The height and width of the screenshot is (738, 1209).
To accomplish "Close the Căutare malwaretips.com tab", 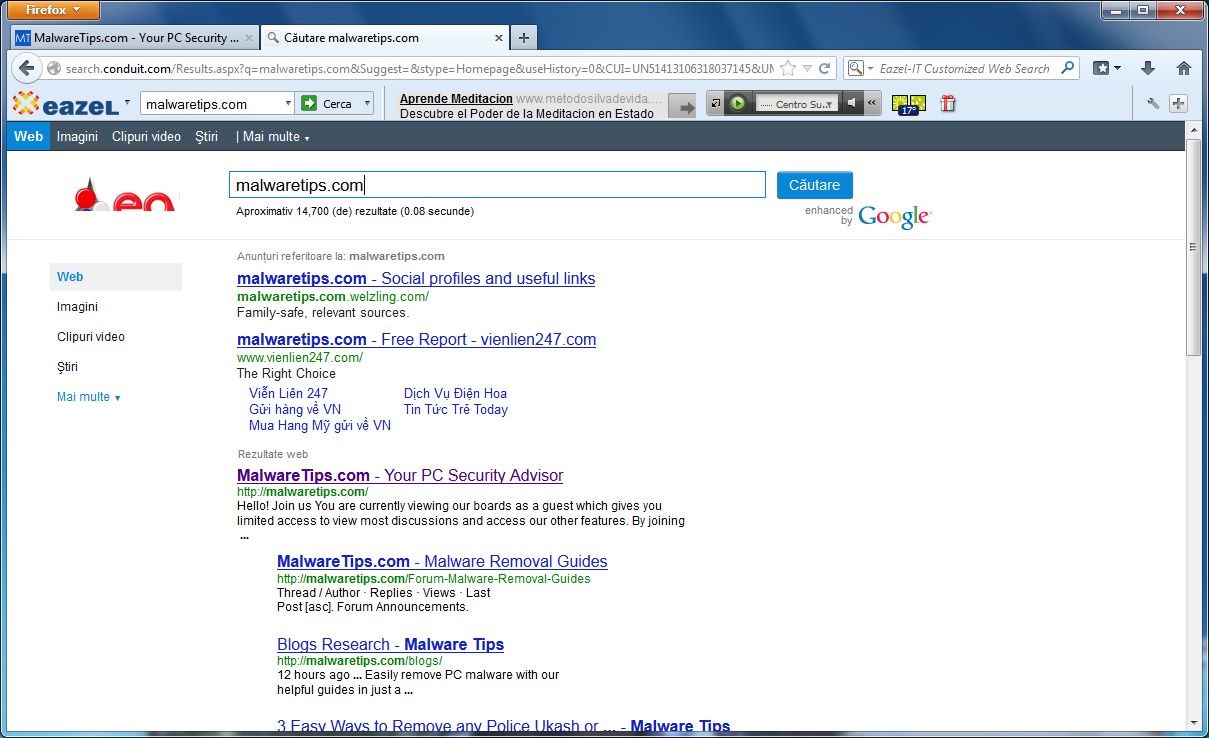I will point(500,38).
